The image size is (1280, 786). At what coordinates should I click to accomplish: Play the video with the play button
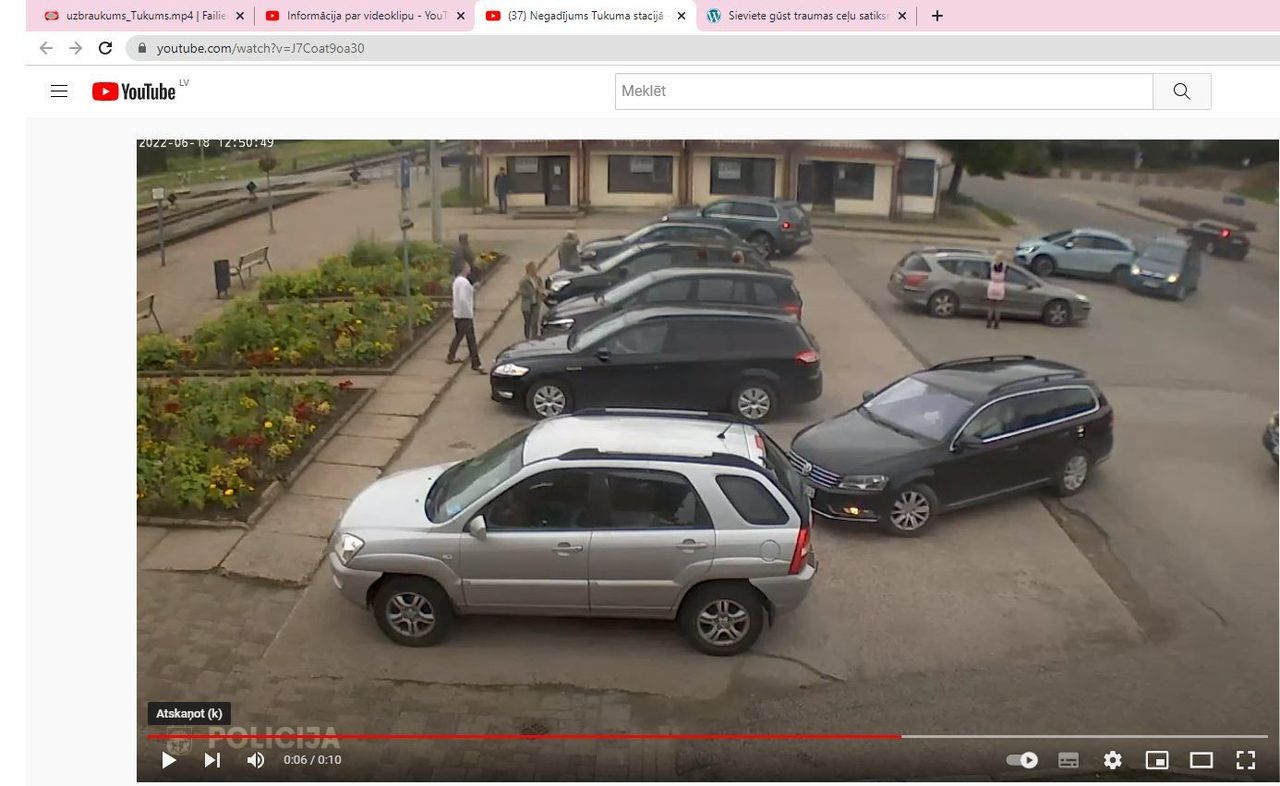point(169,760)
